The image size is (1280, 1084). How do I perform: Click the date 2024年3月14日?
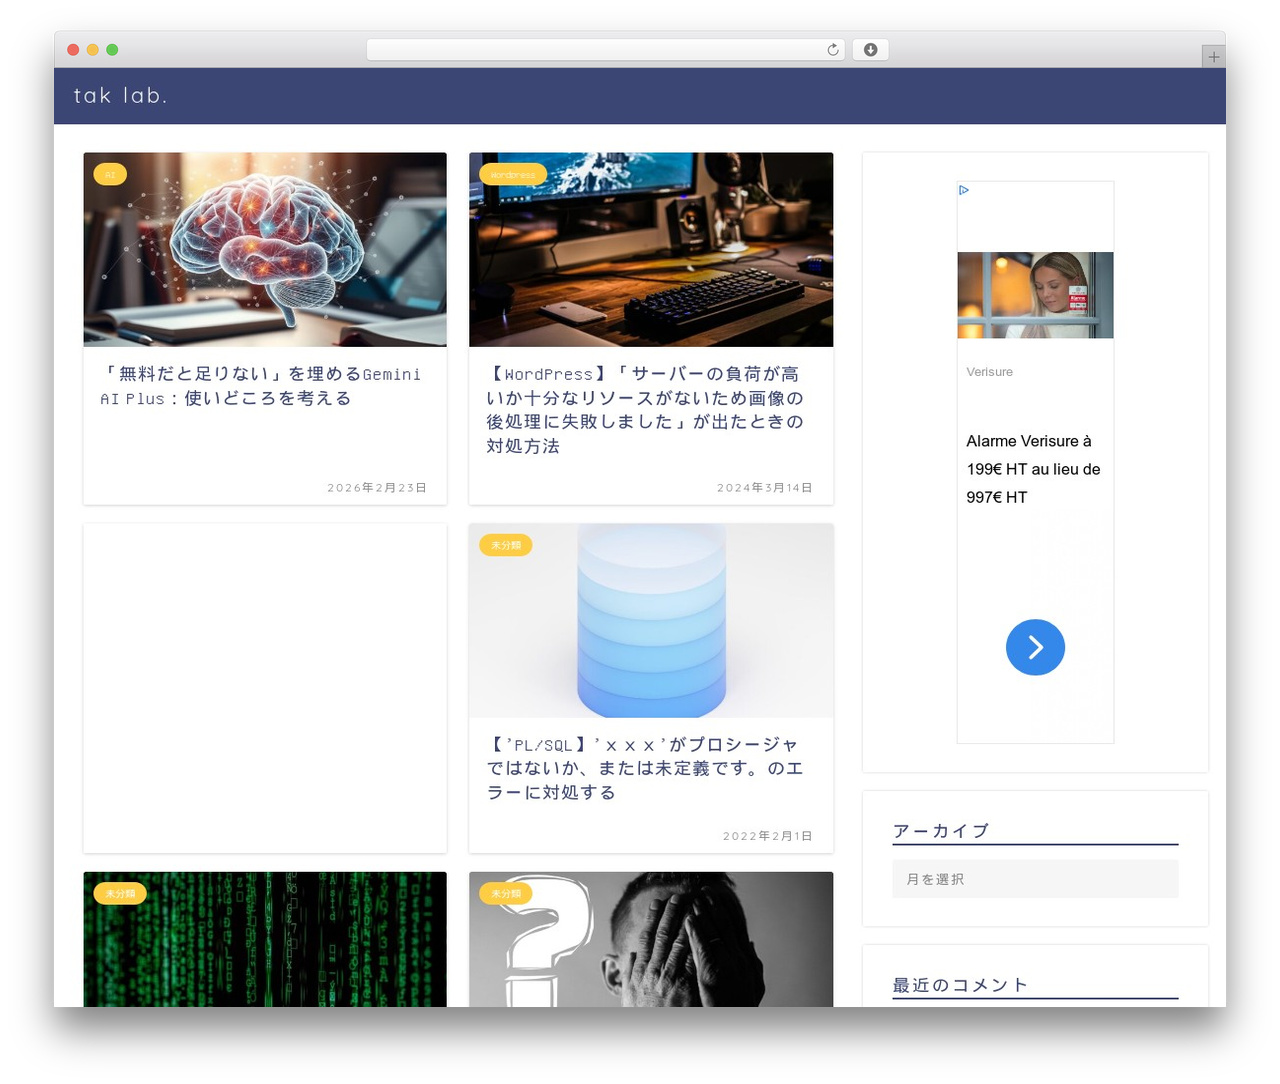[765, 488]
